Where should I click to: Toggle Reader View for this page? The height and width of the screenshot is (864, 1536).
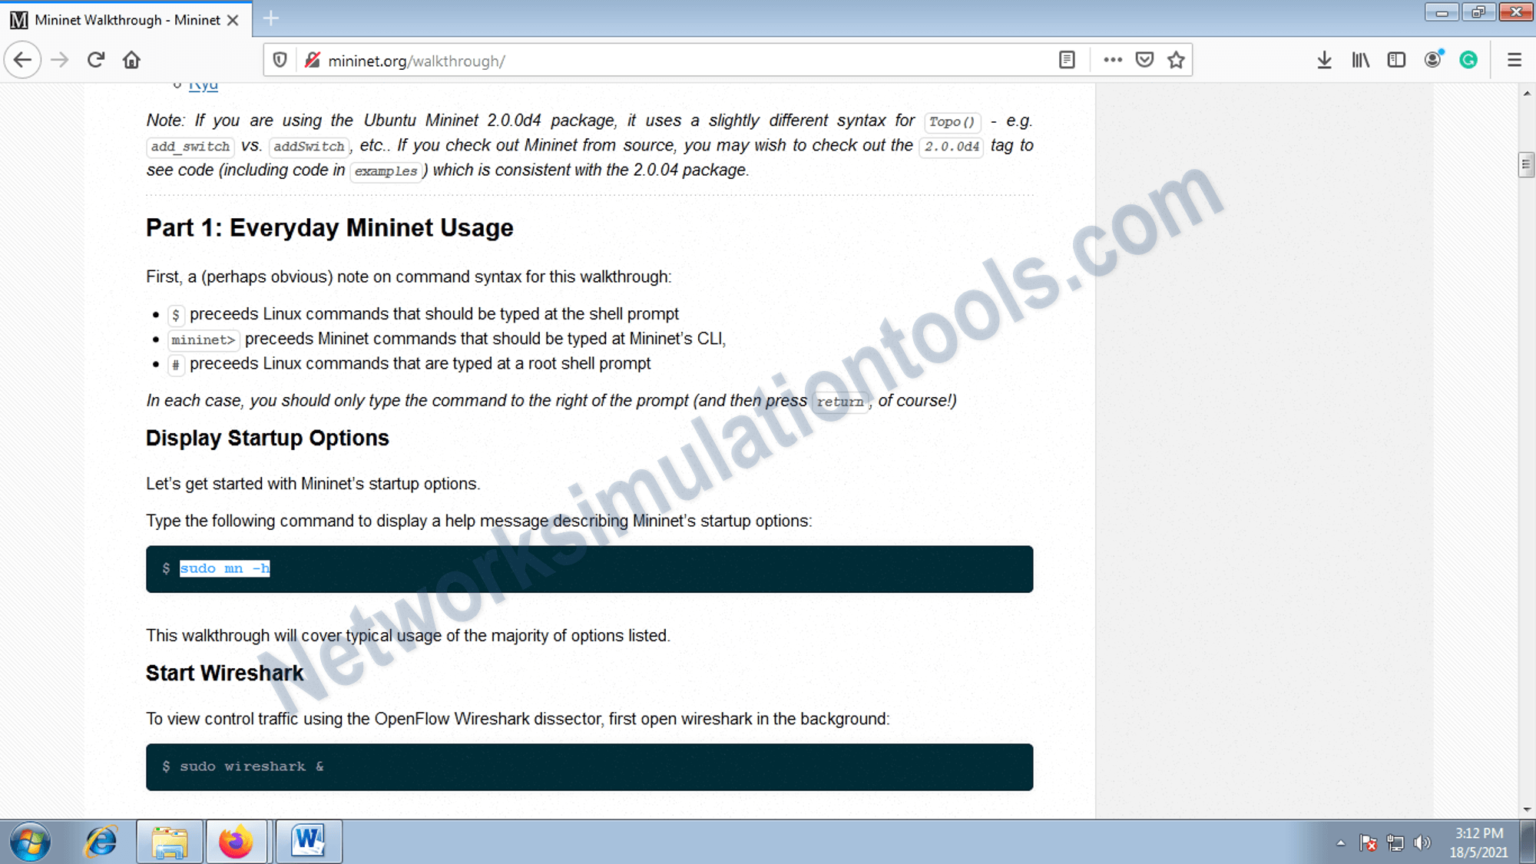1067,60
